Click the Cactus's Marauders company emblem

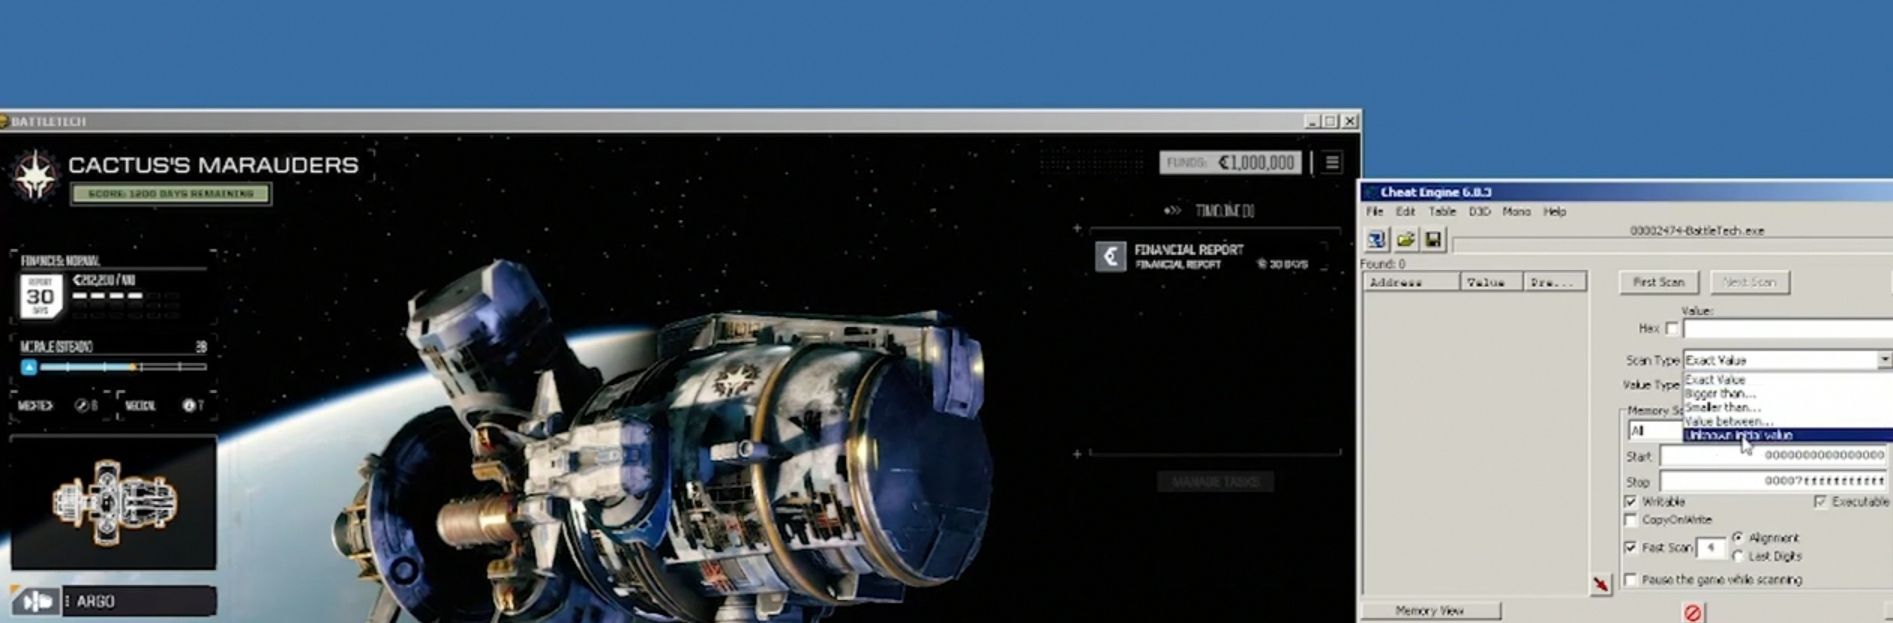(x=34, y=175)
